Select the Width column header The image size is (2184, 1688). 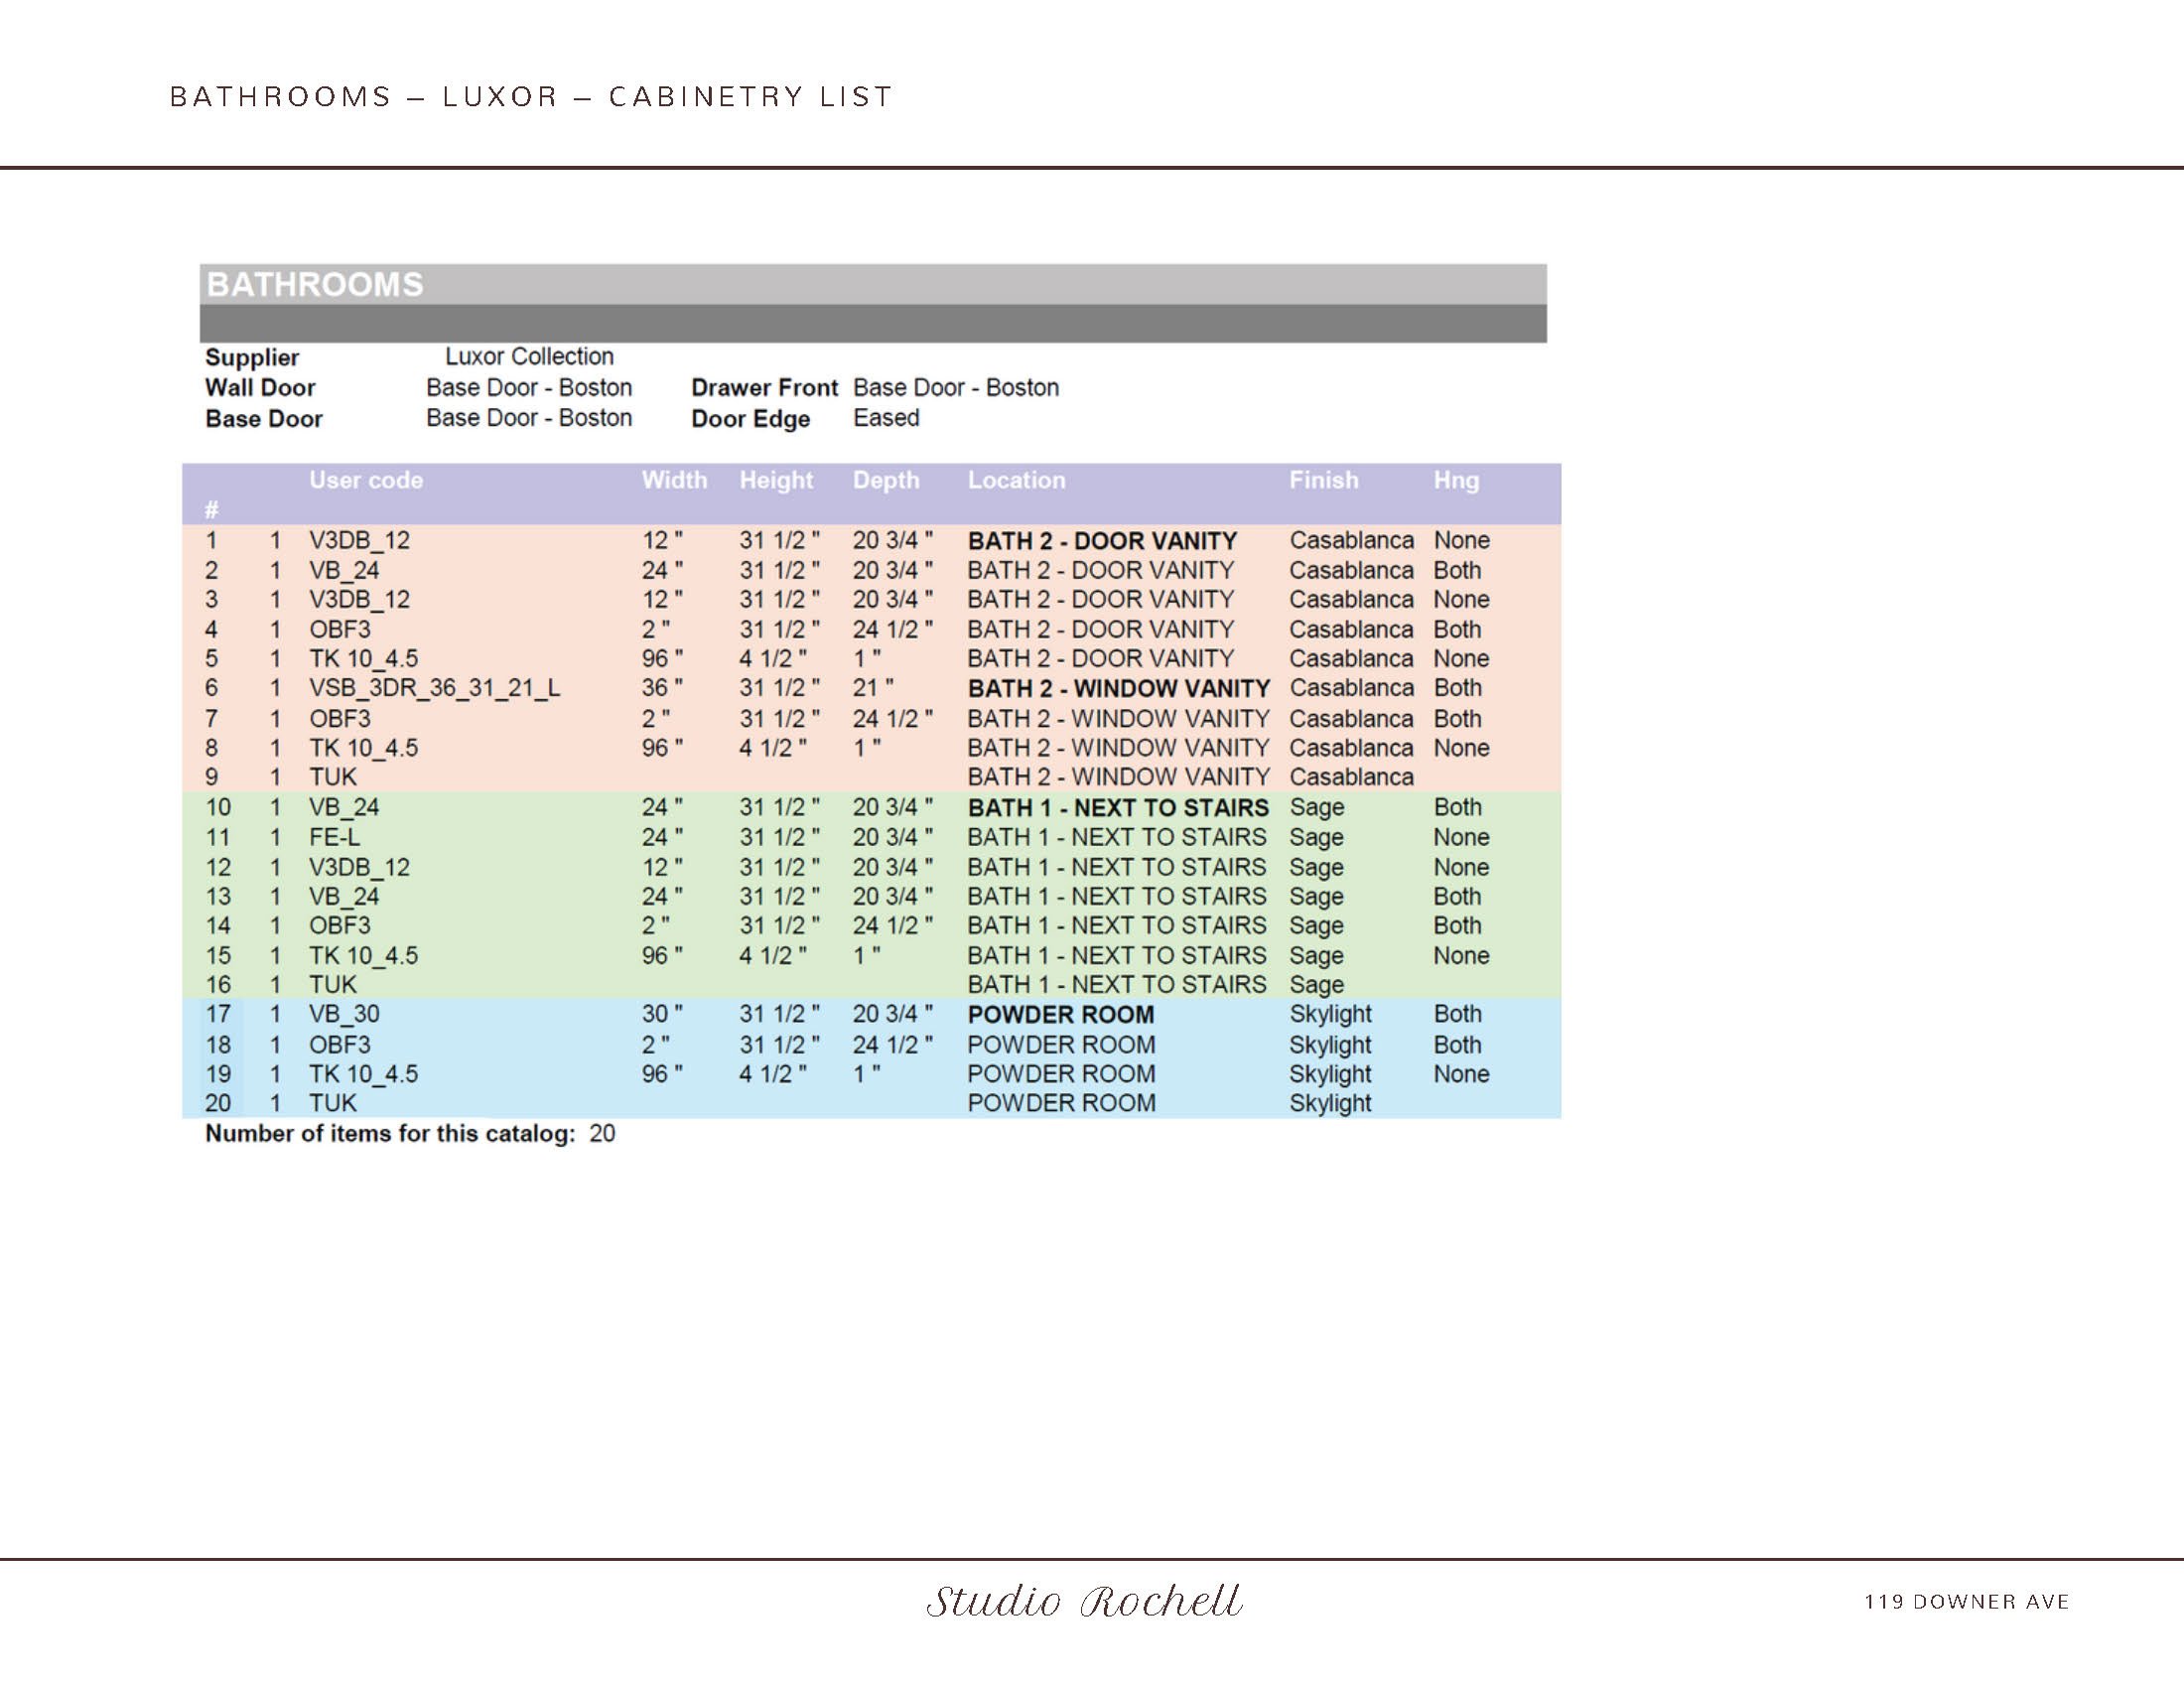pyautogui.click(x=674, y=480)
